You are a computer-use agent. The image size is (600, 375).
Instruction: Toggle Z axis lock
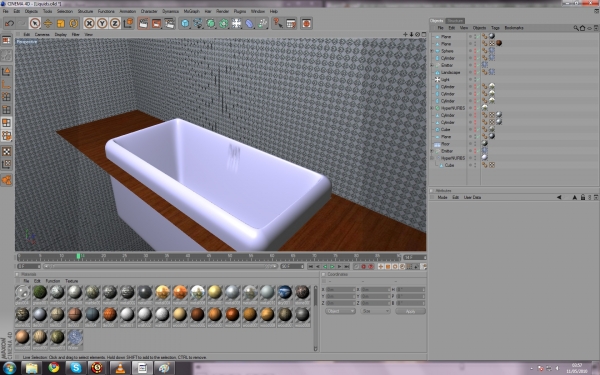tap(115, 24)
